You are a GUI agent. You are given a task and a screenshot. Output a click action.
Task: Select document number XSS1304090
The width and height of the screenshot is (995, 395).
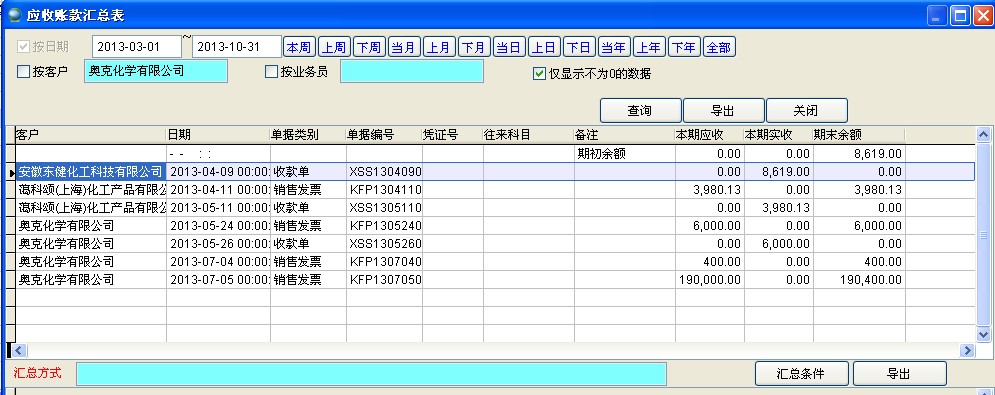(385, 171)
